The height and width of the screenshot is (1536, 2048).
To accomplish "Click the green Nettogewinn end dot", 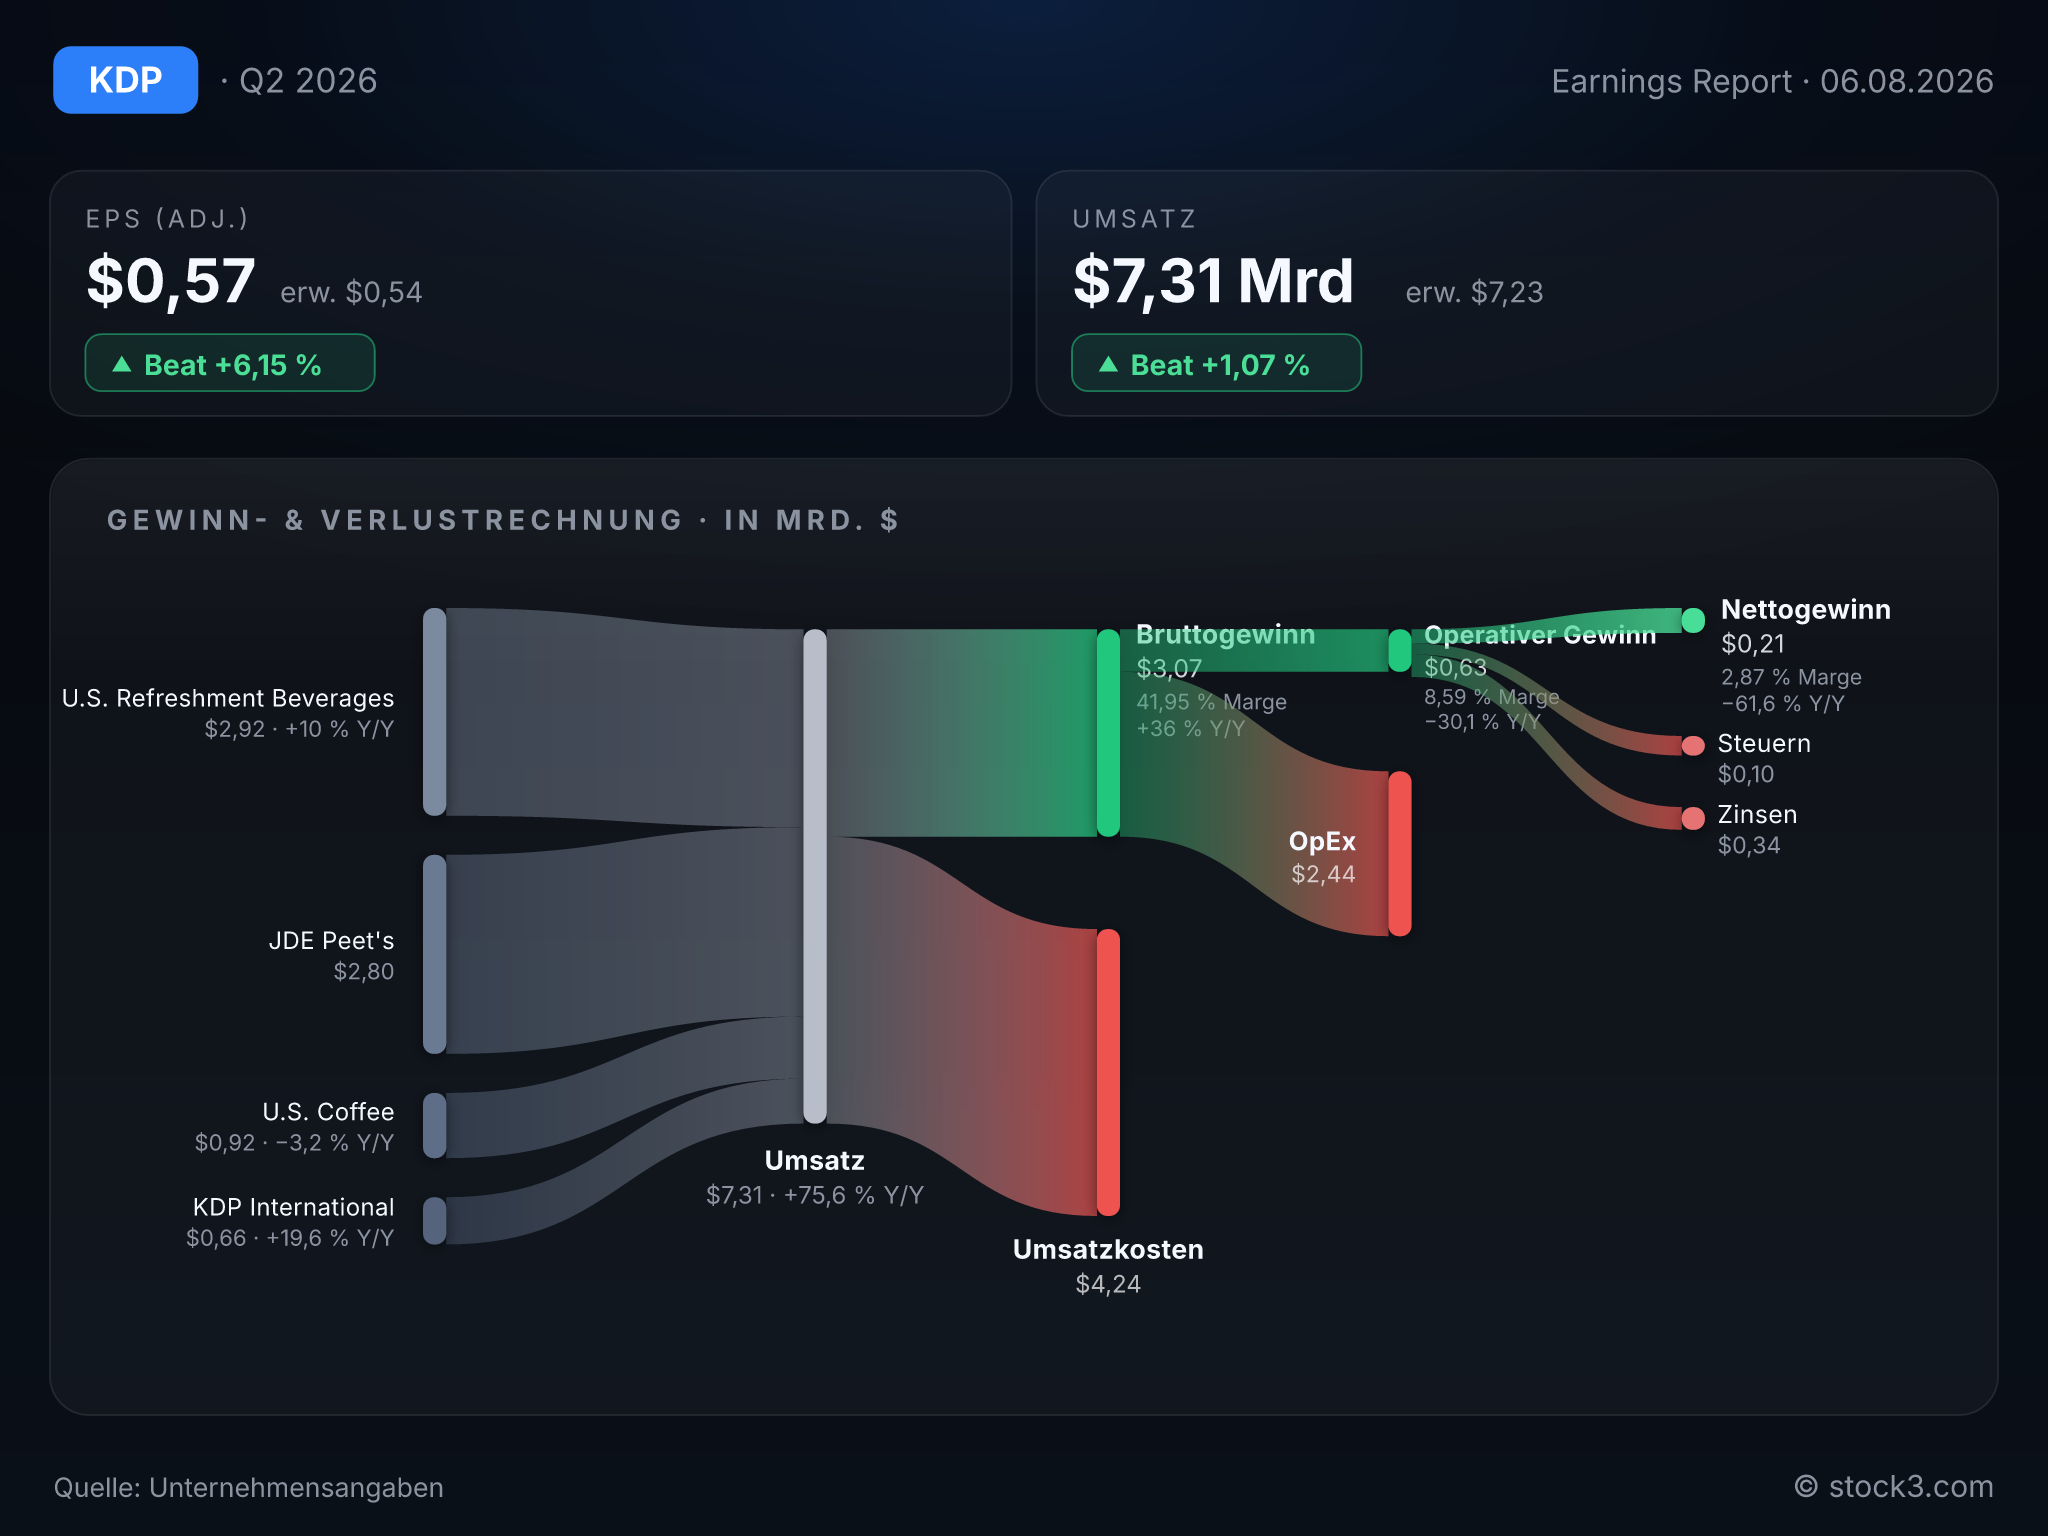I will [1693, 620].
